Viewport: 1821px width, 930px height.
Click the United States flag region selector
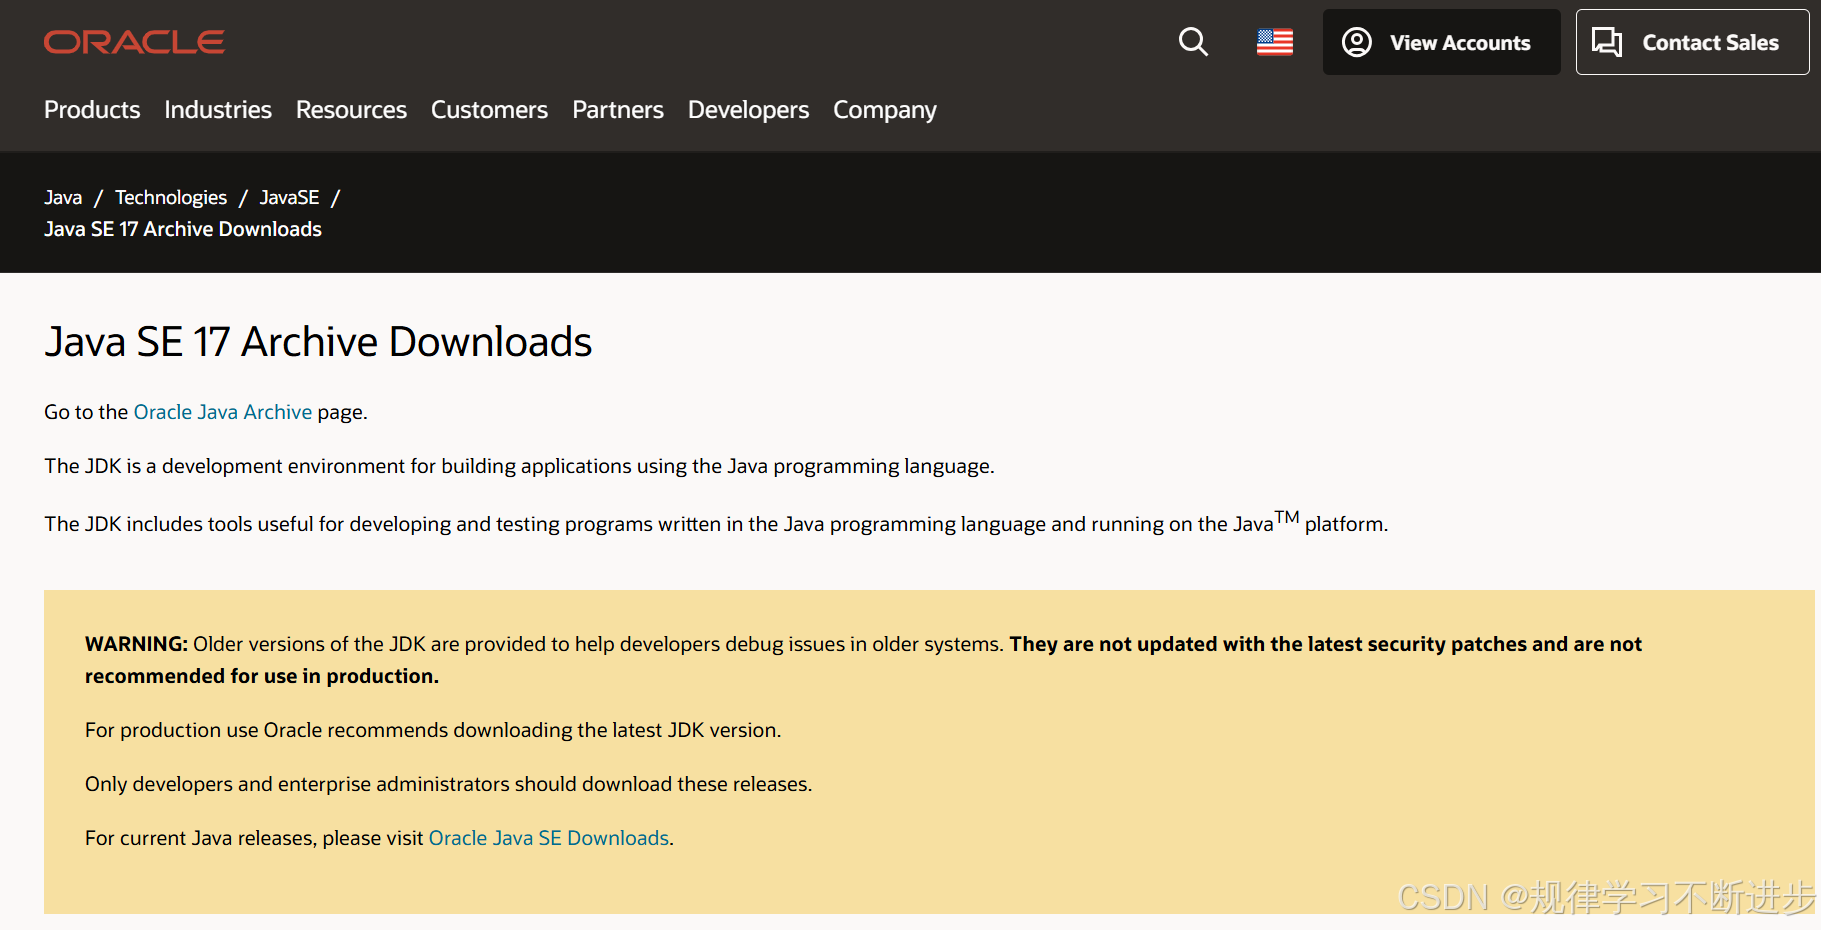click(1274, 42)
